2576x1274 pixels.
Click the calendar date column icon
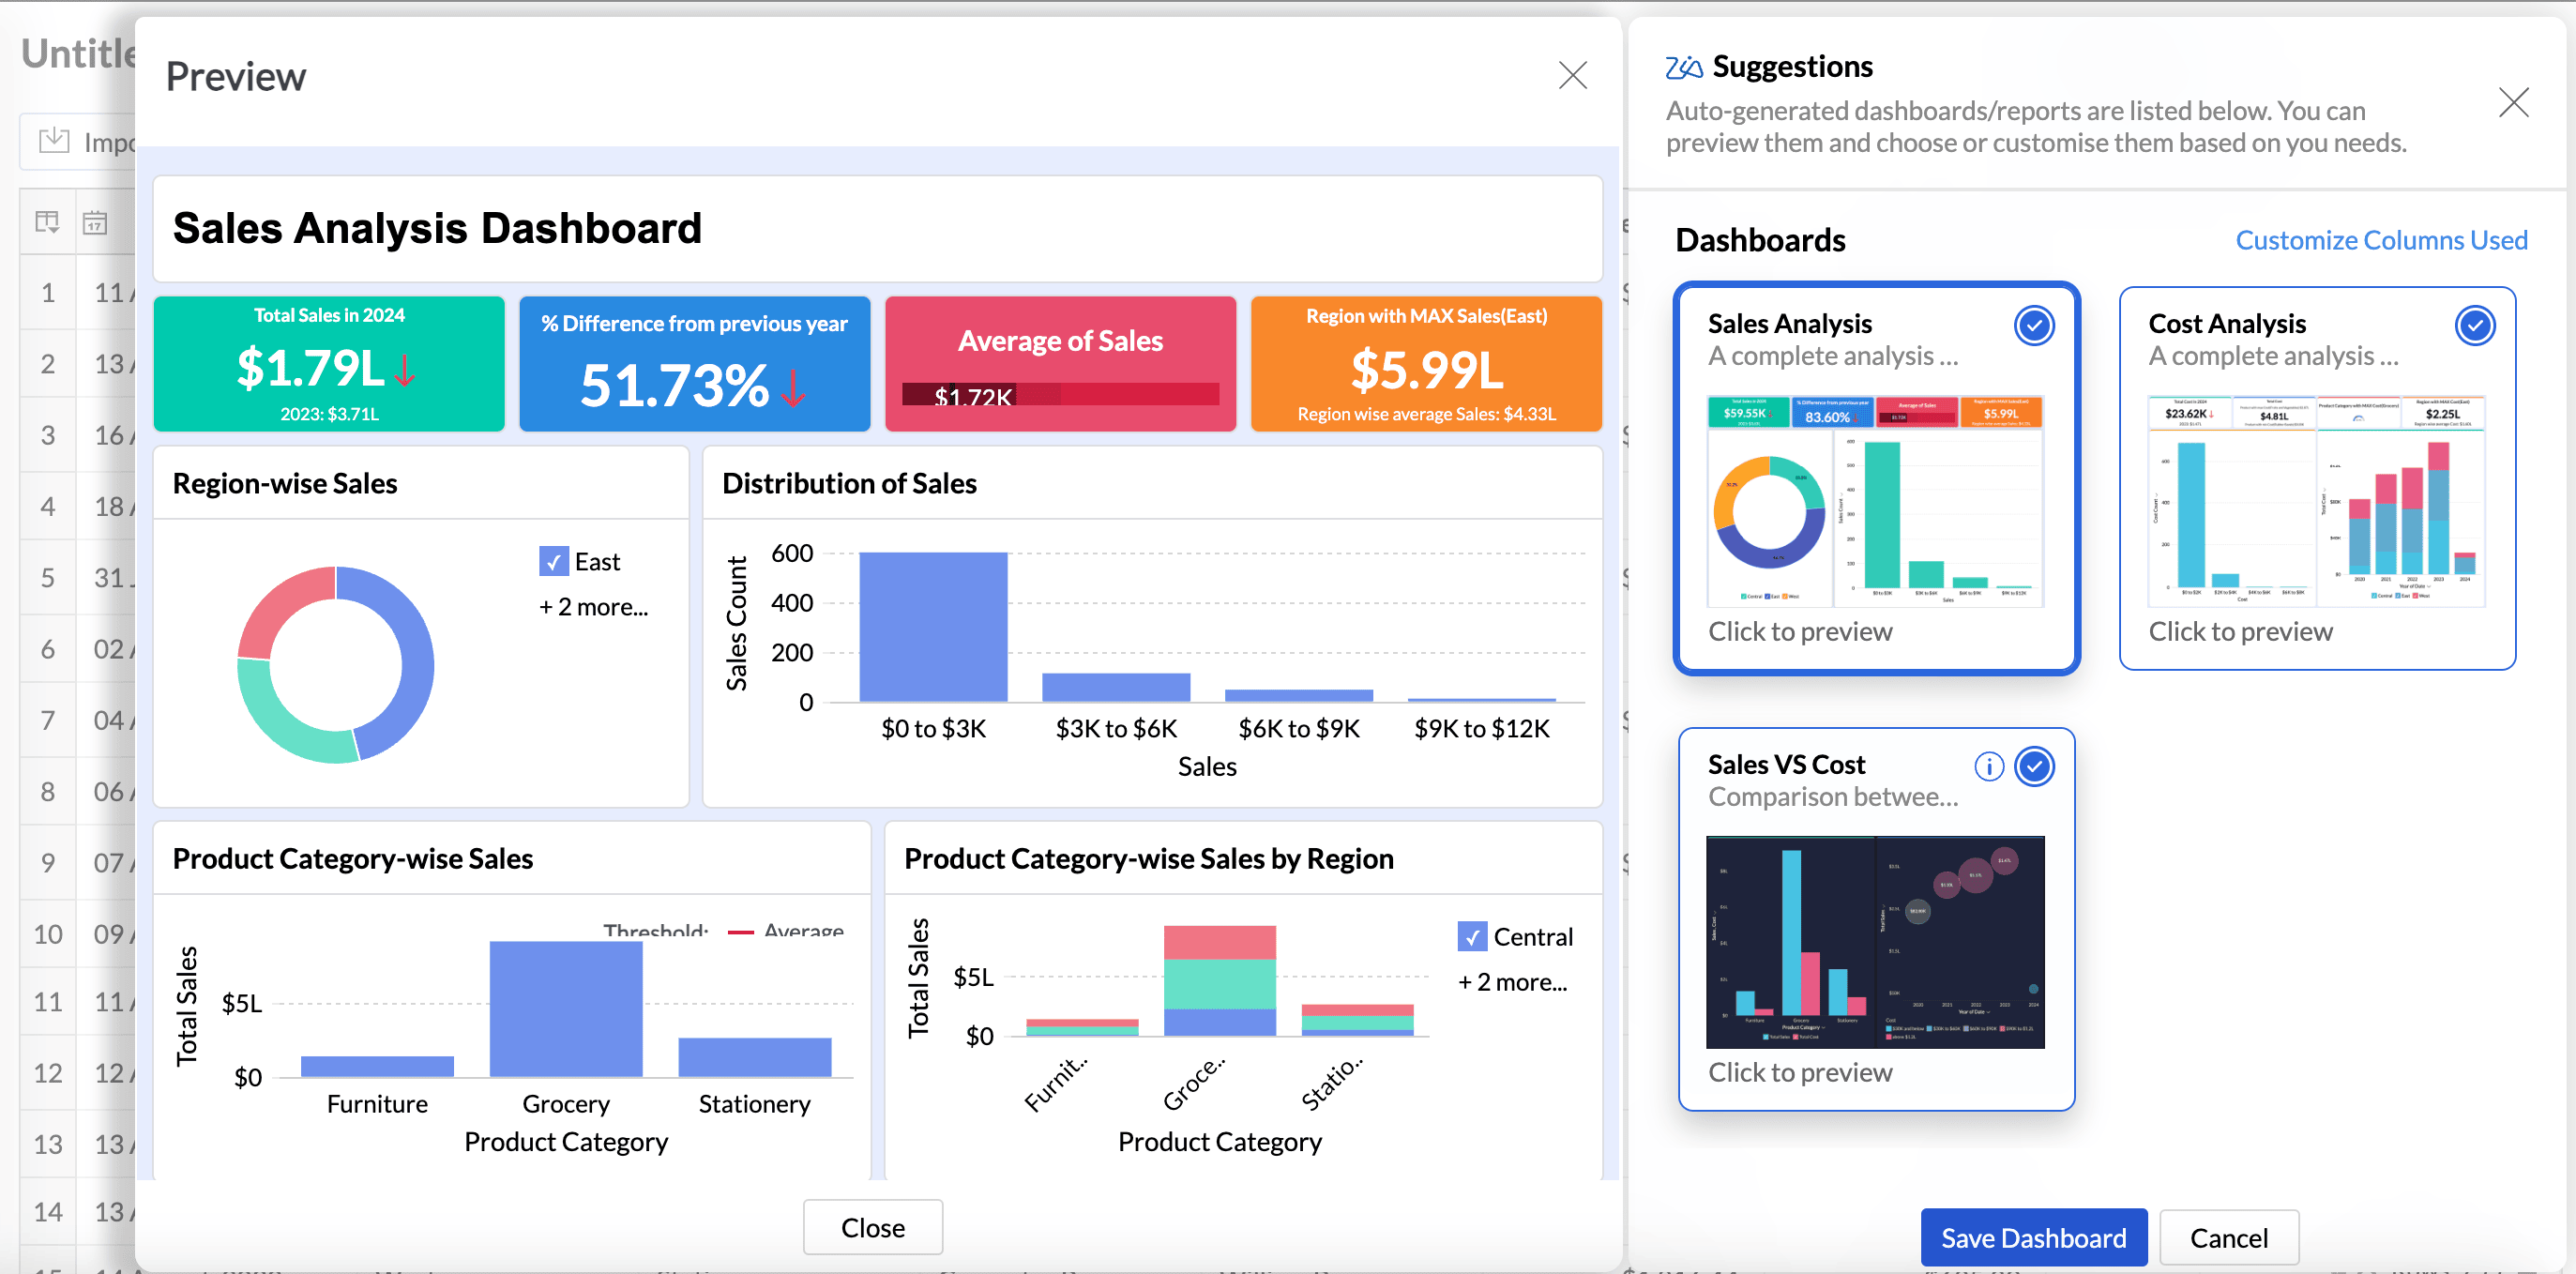coord(95,222)
